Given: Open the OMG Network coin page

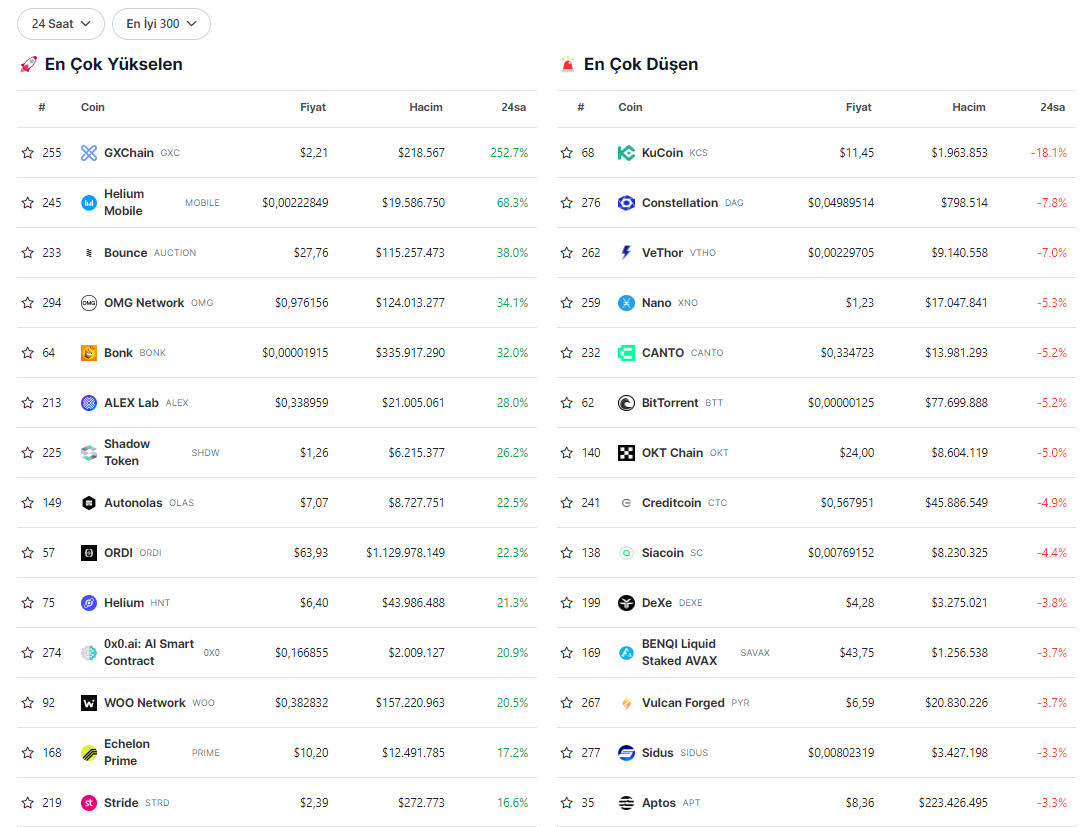Looking at the screenshot, I should click(144, 303).
